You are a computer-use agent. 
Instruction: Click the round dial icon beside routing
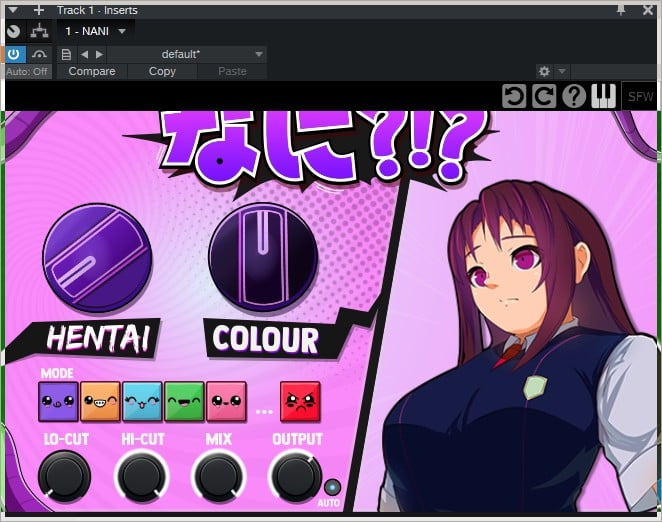[14, 31]
